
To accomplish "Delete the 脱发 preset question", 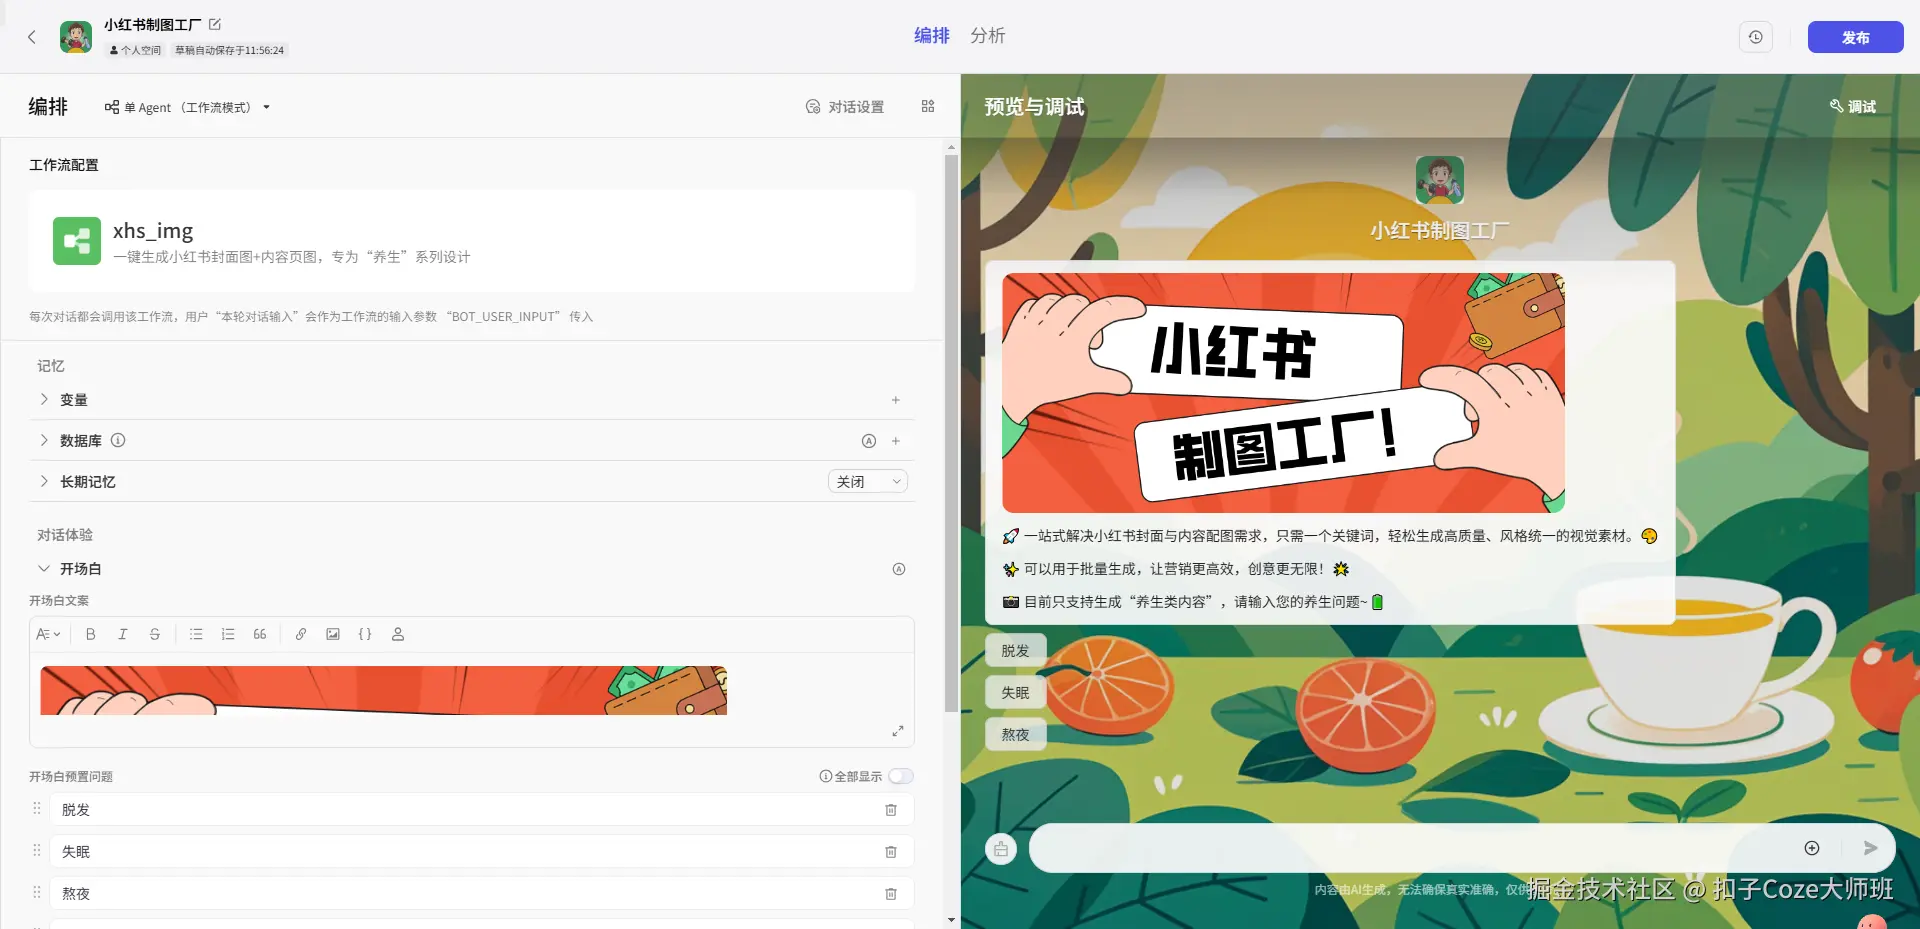I will pos(891,810).
